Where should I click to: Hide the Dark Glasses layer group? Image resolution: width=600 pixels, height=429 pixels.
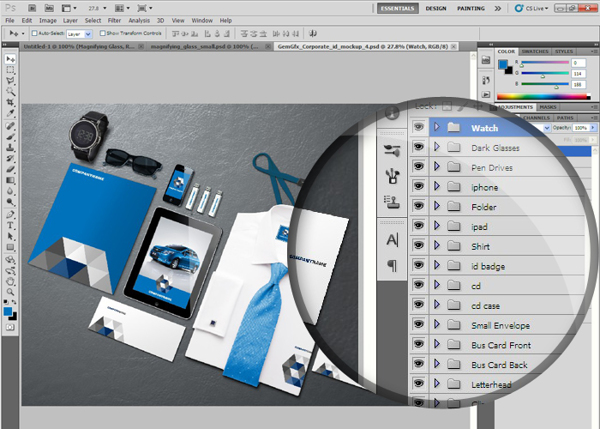419,147
